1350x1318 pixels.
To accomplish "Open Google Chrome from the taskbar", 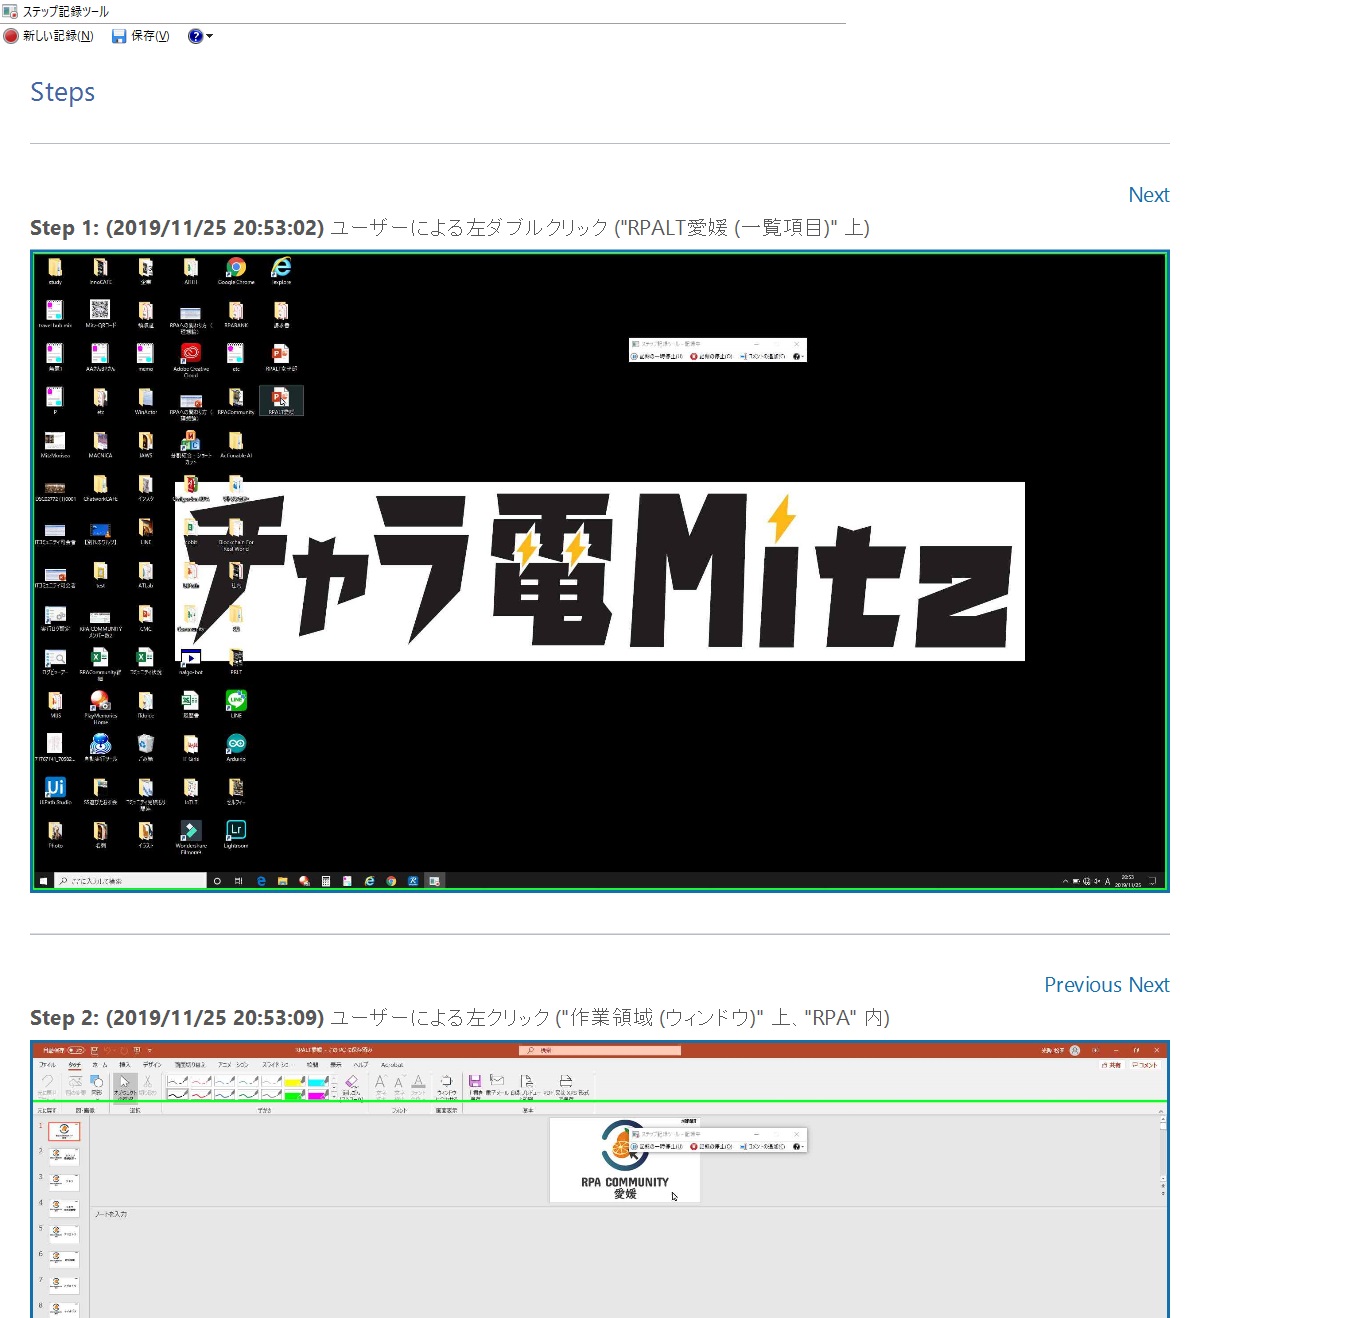I will (390, 881).
